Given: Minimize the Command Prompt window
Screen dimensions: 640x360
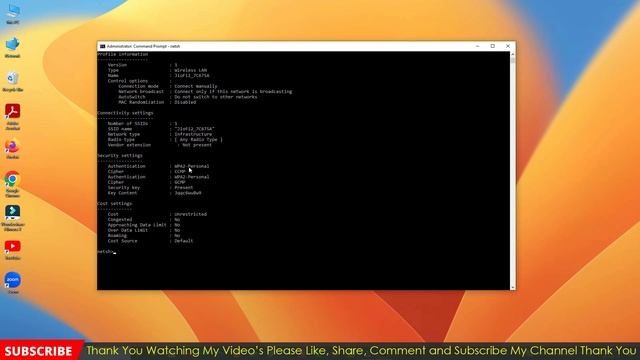Looking at the screenshot, I should click(x=478, y=46).
